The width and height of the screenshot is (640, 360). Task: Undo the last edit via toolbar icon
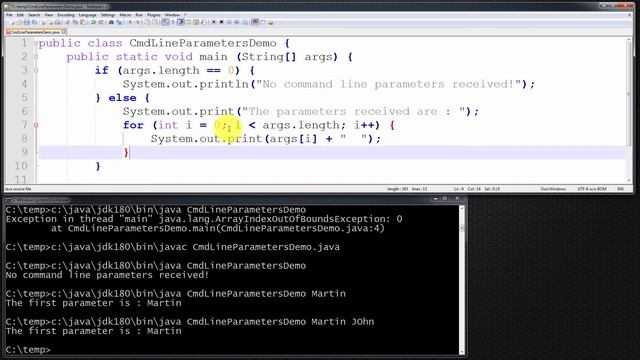93,22
